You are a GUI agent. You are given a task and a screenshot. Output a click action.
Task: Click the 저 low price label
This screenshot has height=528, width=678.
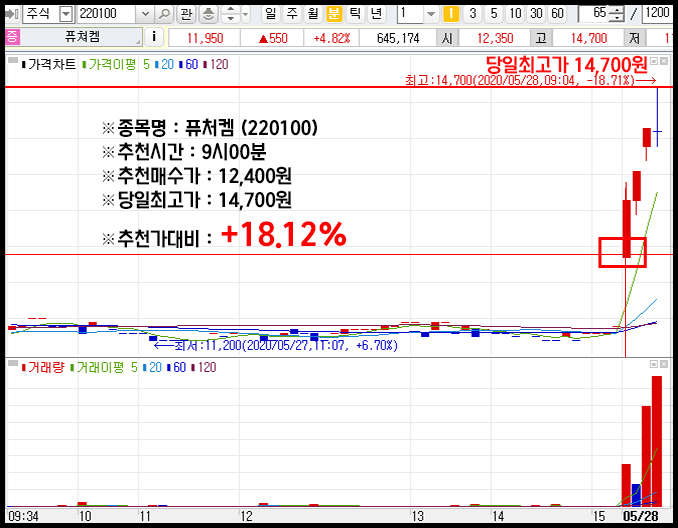click(634, 38)
